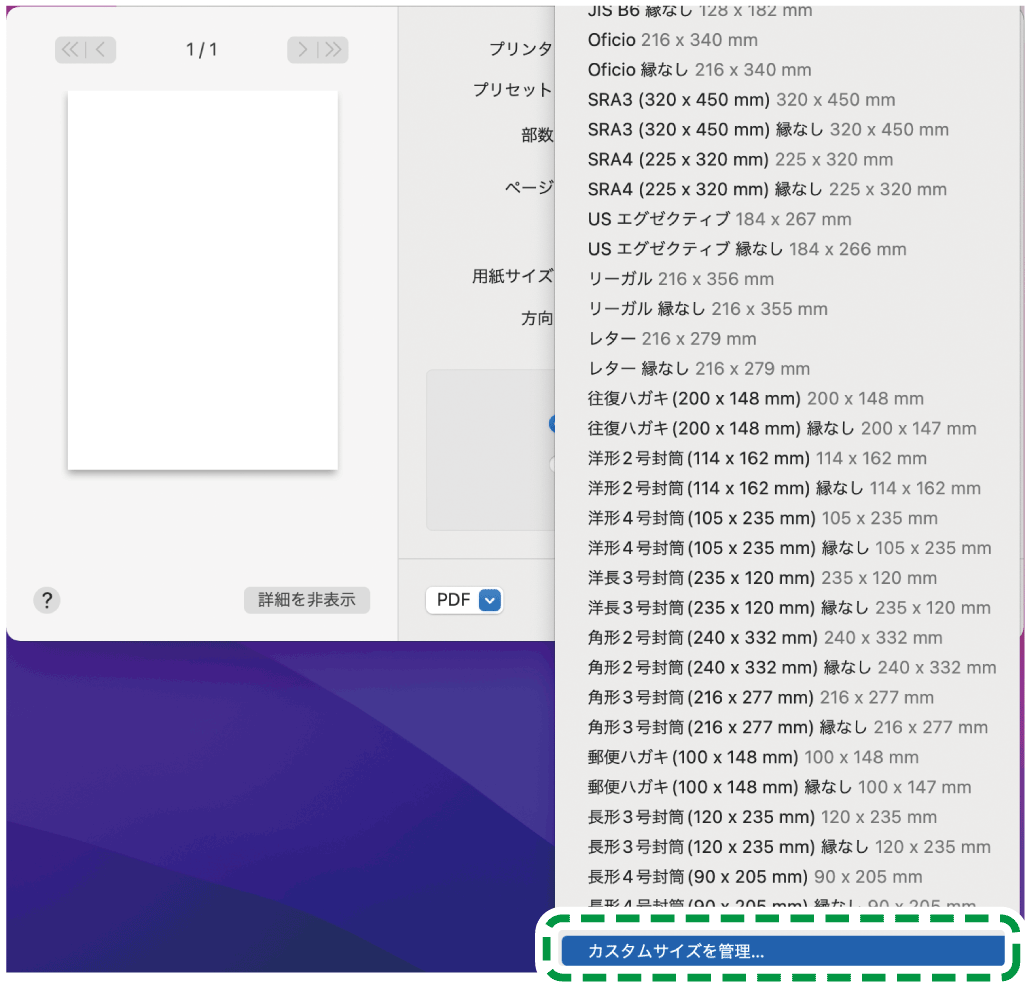Pick リーガル 216 x 356 mm size
Viewport: 1028px width, 989px height.
pyautogui.click(x=680, y=279)
